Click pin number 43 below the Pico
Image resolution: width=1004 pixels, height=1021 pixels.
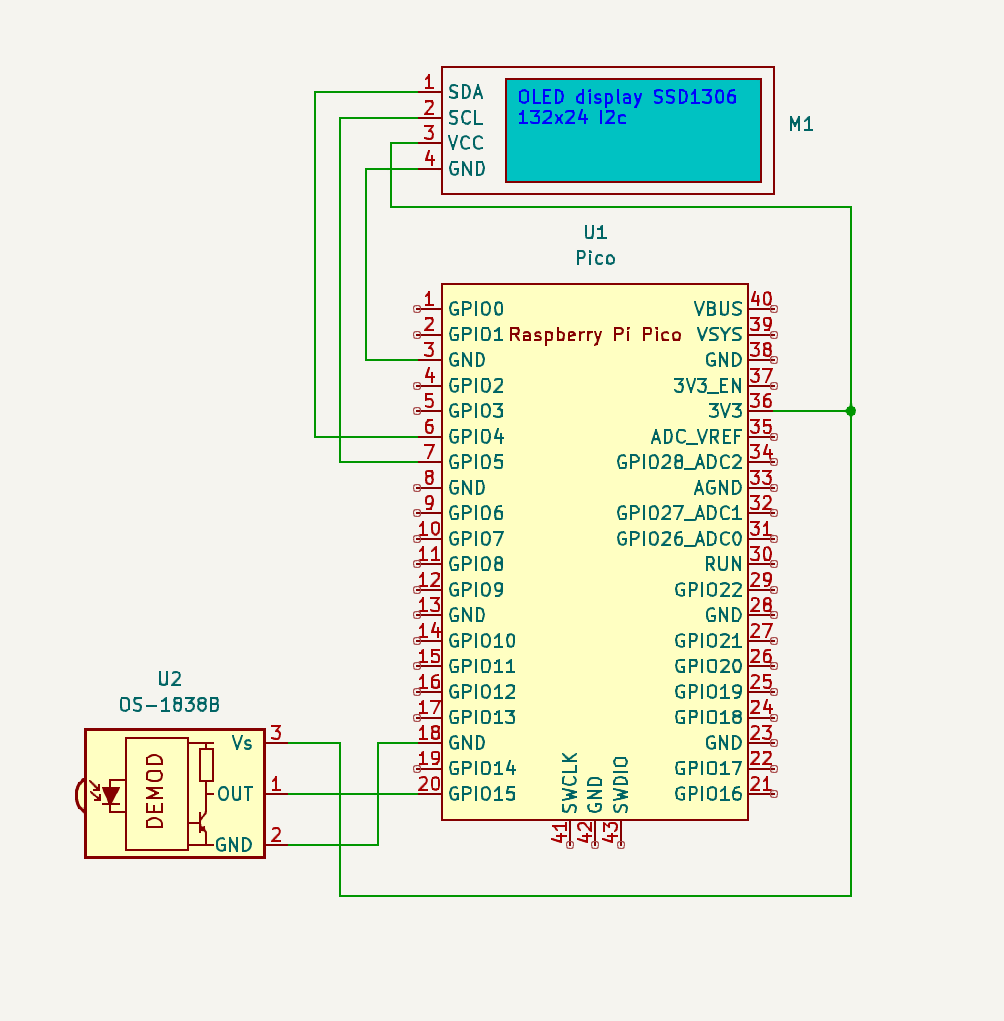coord(611,832)
